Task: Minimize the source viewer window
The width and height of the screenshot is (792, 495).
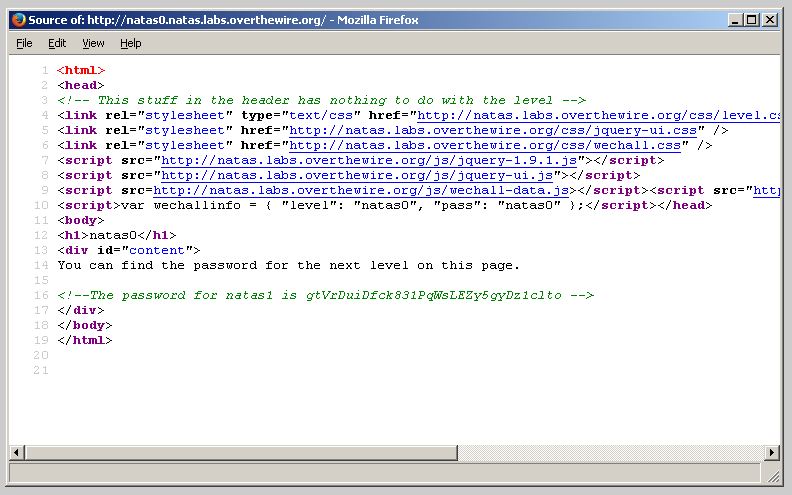Action: 735,20
